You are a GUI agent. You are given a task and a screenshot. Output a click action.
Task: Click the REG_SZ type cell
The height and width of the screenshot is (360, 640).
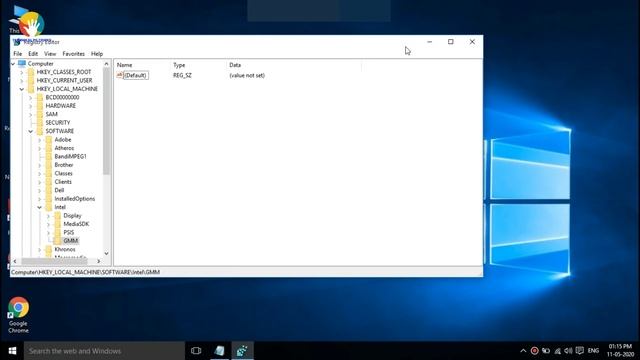182,75
